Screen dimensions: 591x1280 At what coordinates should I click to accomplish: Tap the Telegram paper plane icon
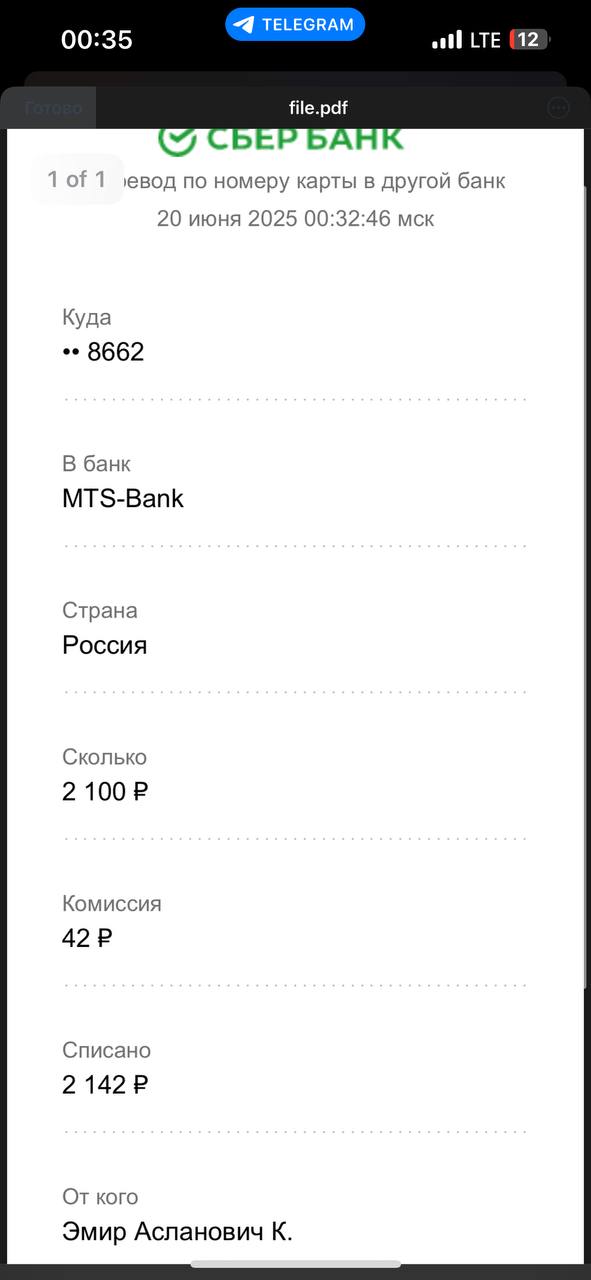pos(244,25)
